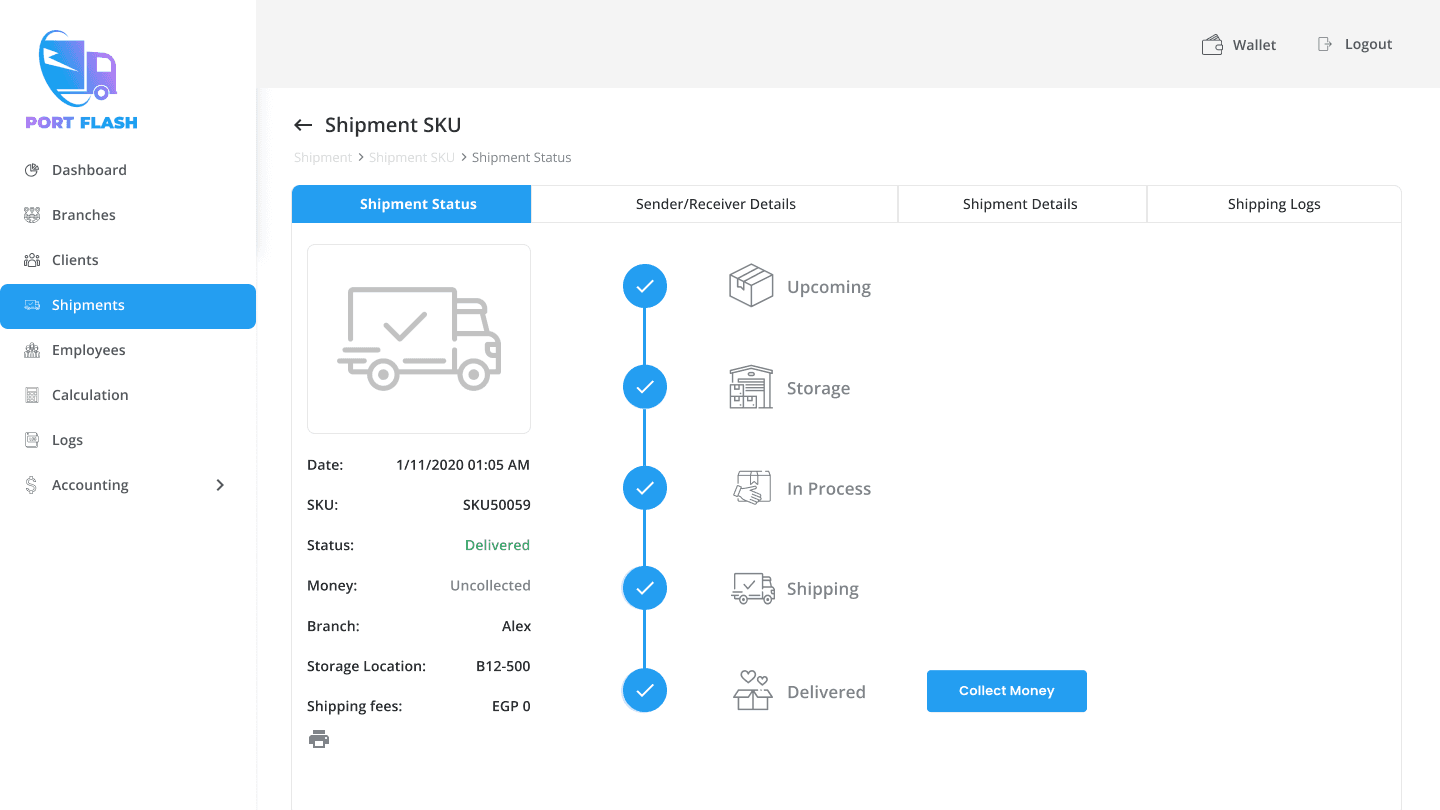
Task: Click the printer icon below Shipping fees
Action: [319, 739]
